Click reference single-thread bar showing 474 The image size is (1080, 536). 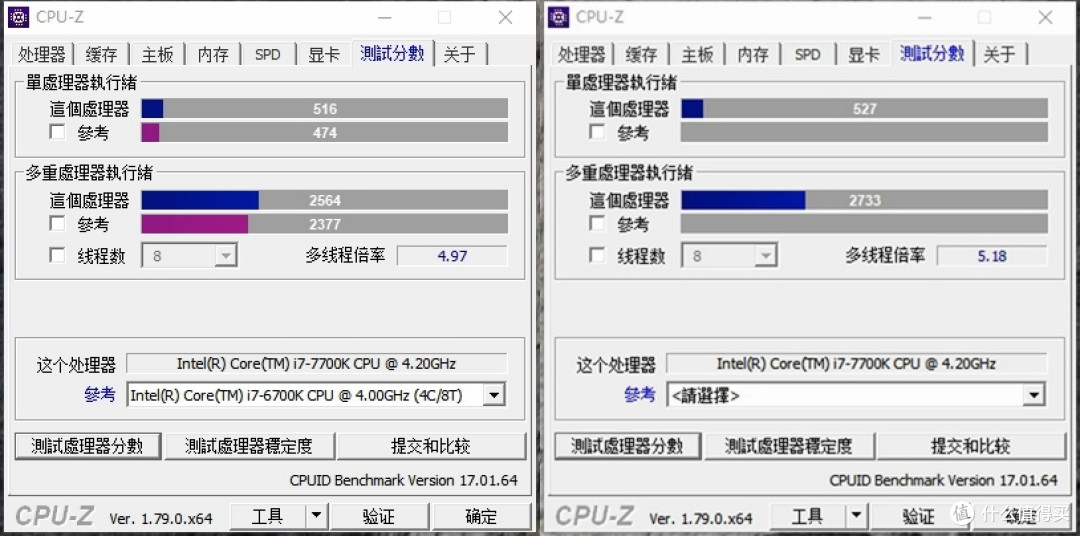(325, 132)
